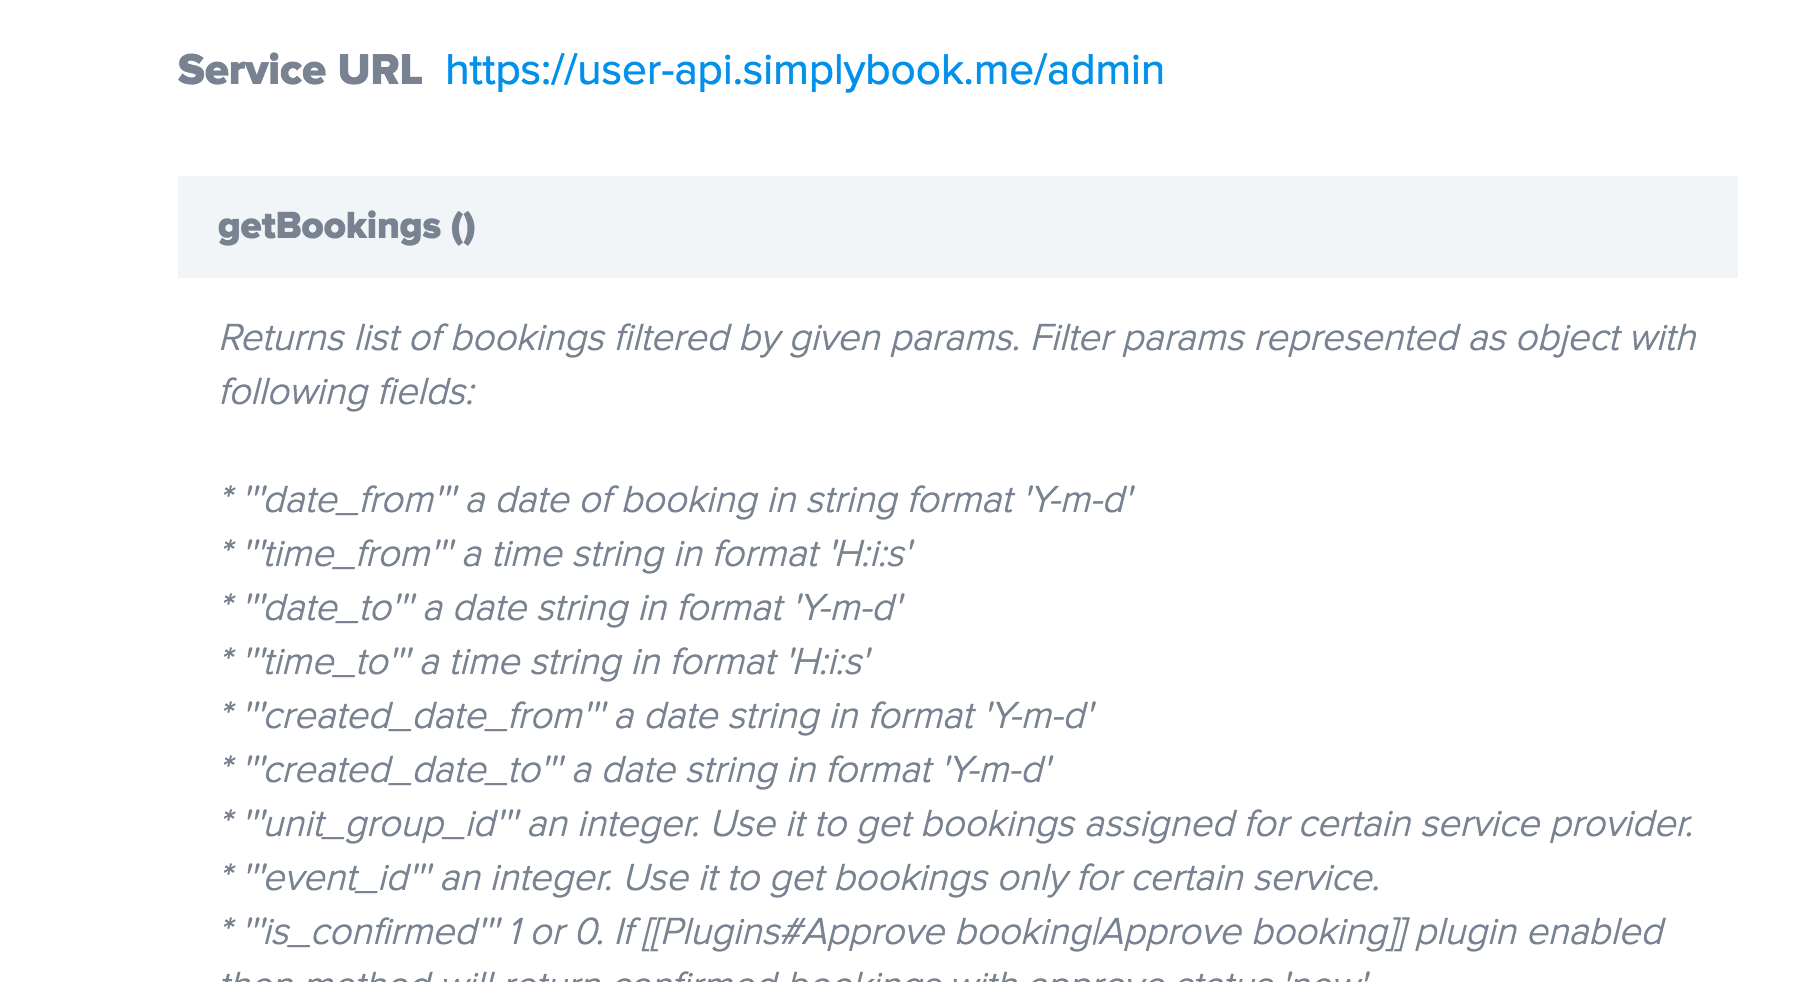Click 'Y-m-d' in the date_from line

[1080, 500]
